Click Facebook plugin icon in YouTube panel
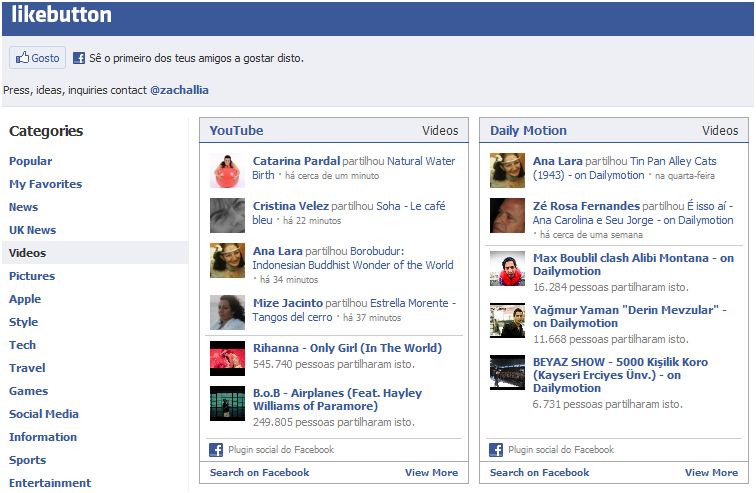The height and width of the screenshot is (493, 756). pyautogui.click(x=216, y=450)
